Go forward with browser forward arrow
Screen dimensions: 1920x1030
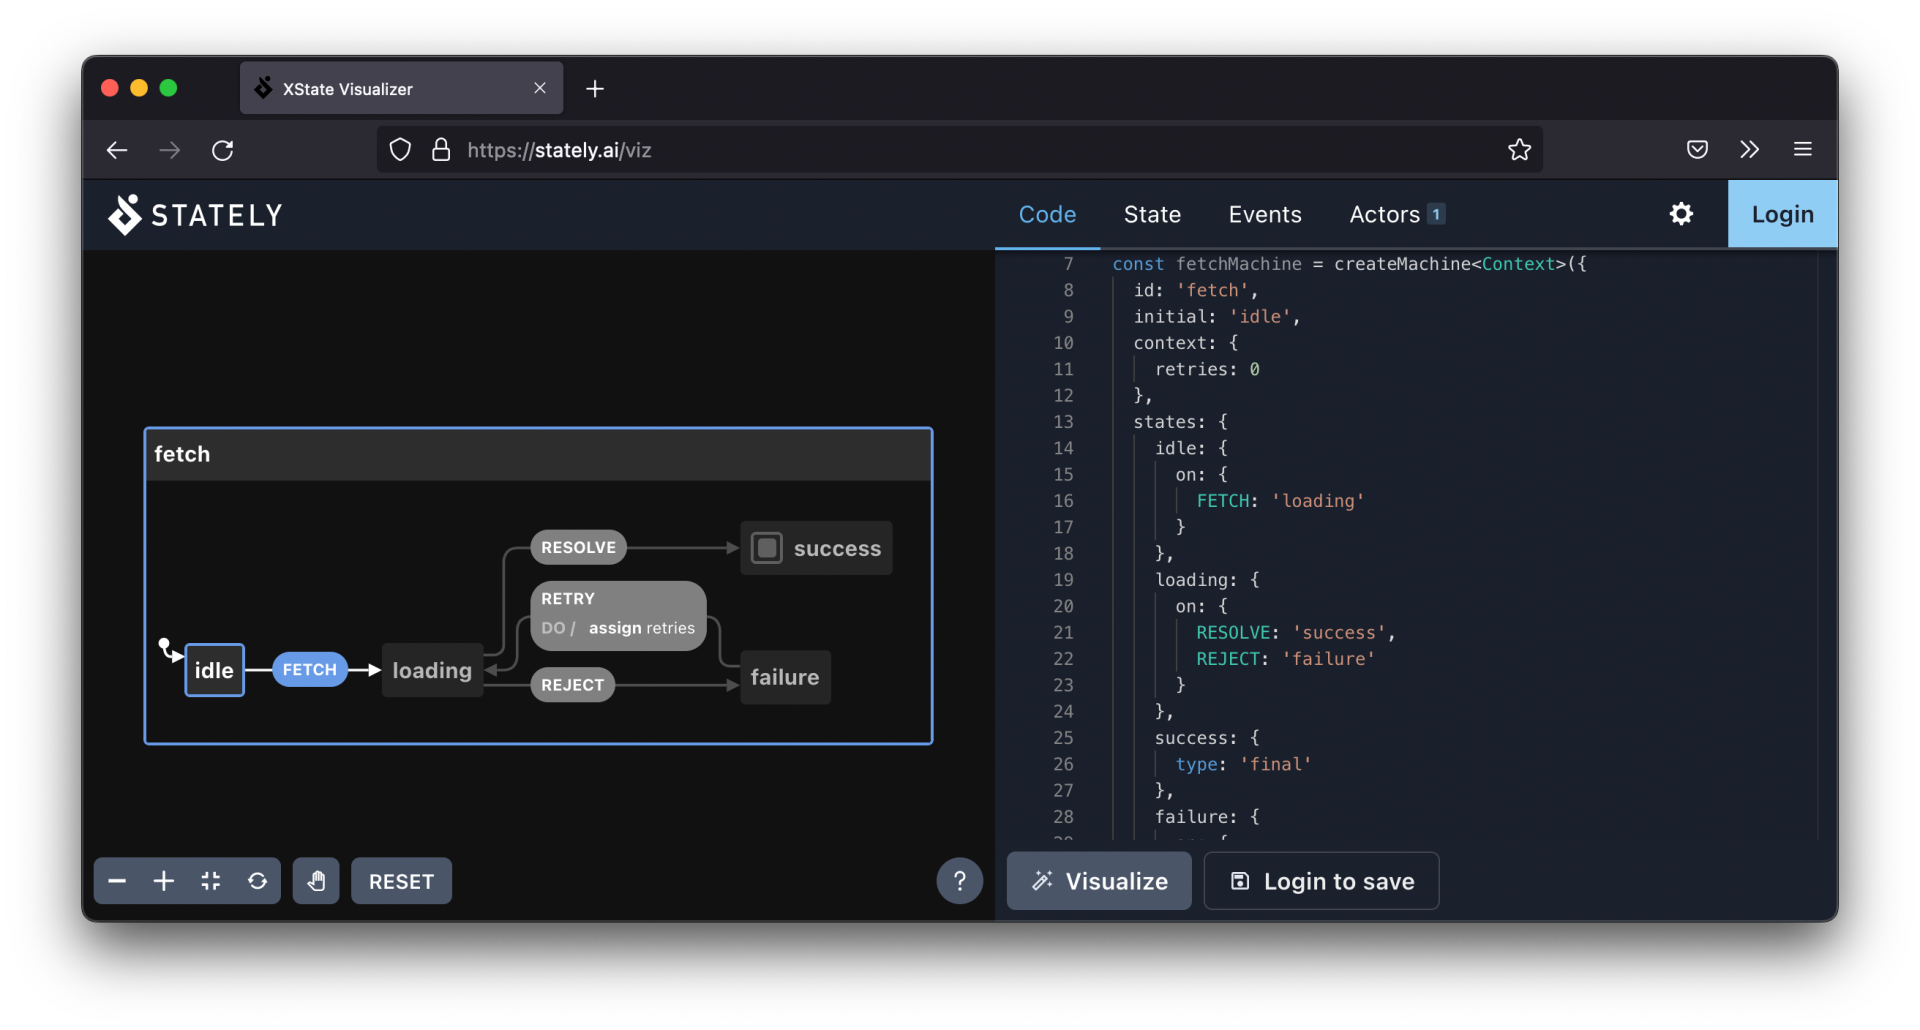(x=170, y=150)
